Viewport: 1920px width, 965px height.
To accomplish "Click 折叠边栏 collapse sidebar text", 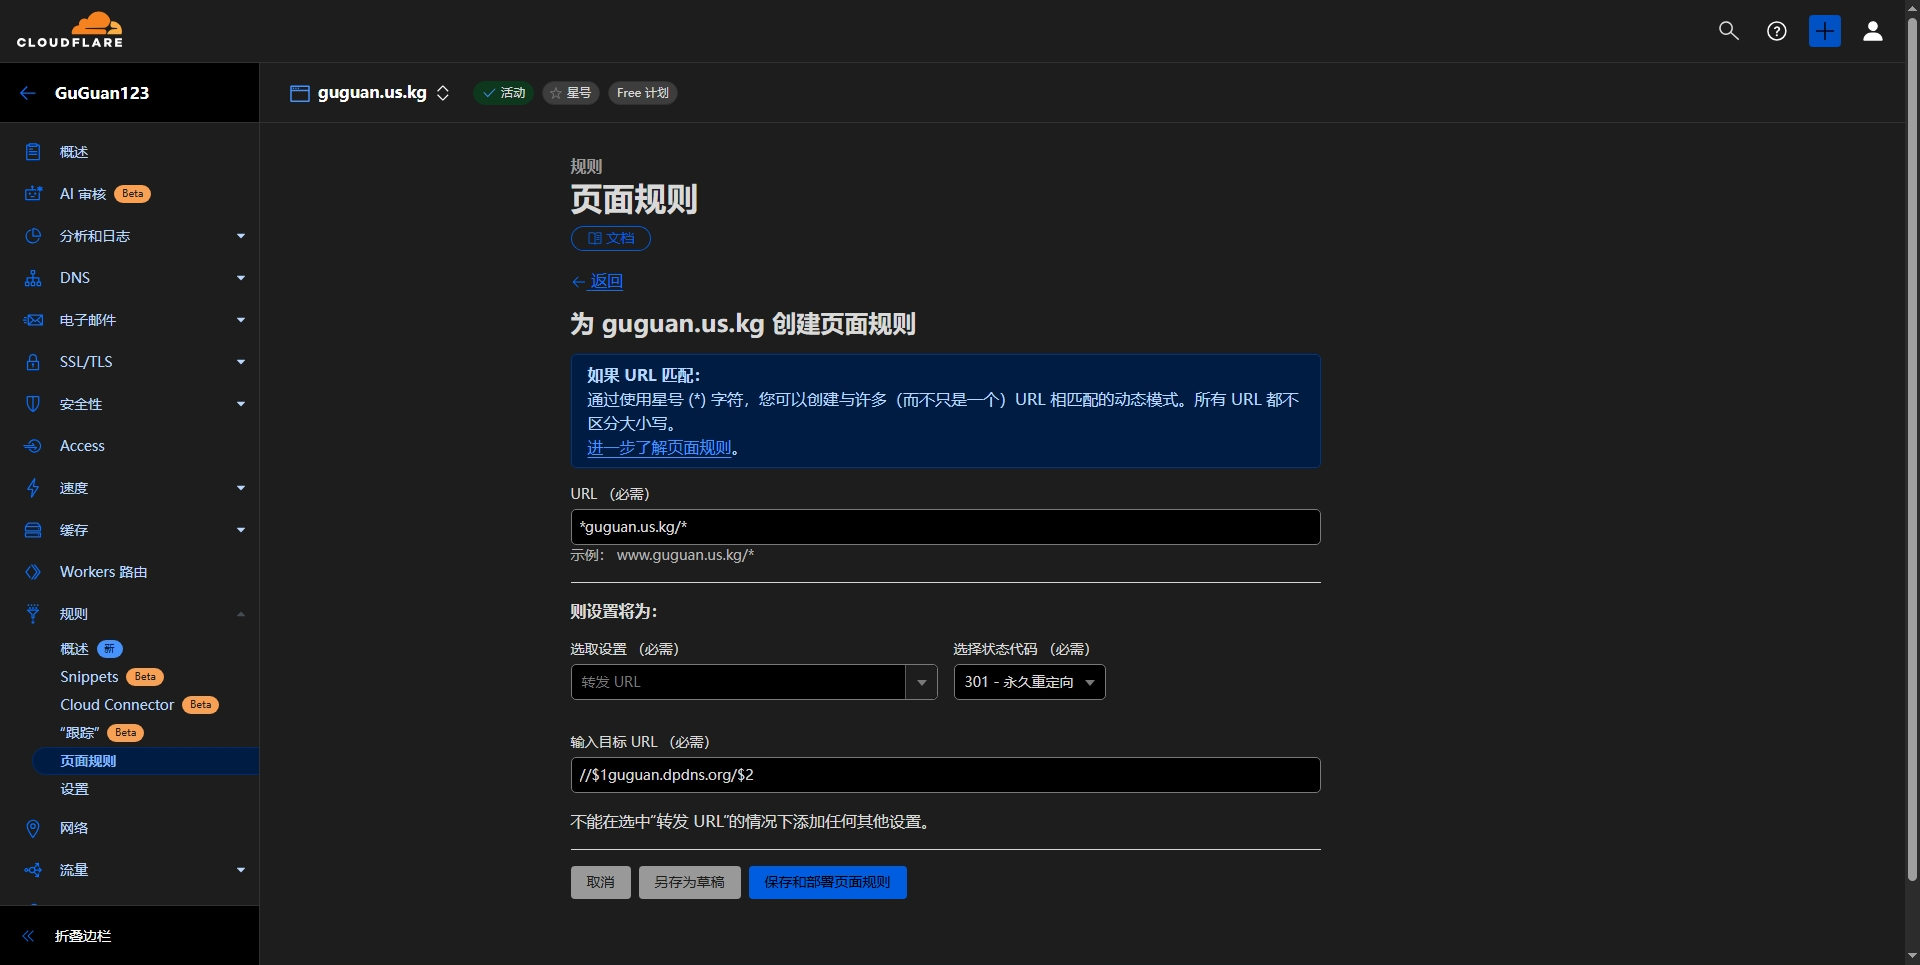I will (83, 936).
